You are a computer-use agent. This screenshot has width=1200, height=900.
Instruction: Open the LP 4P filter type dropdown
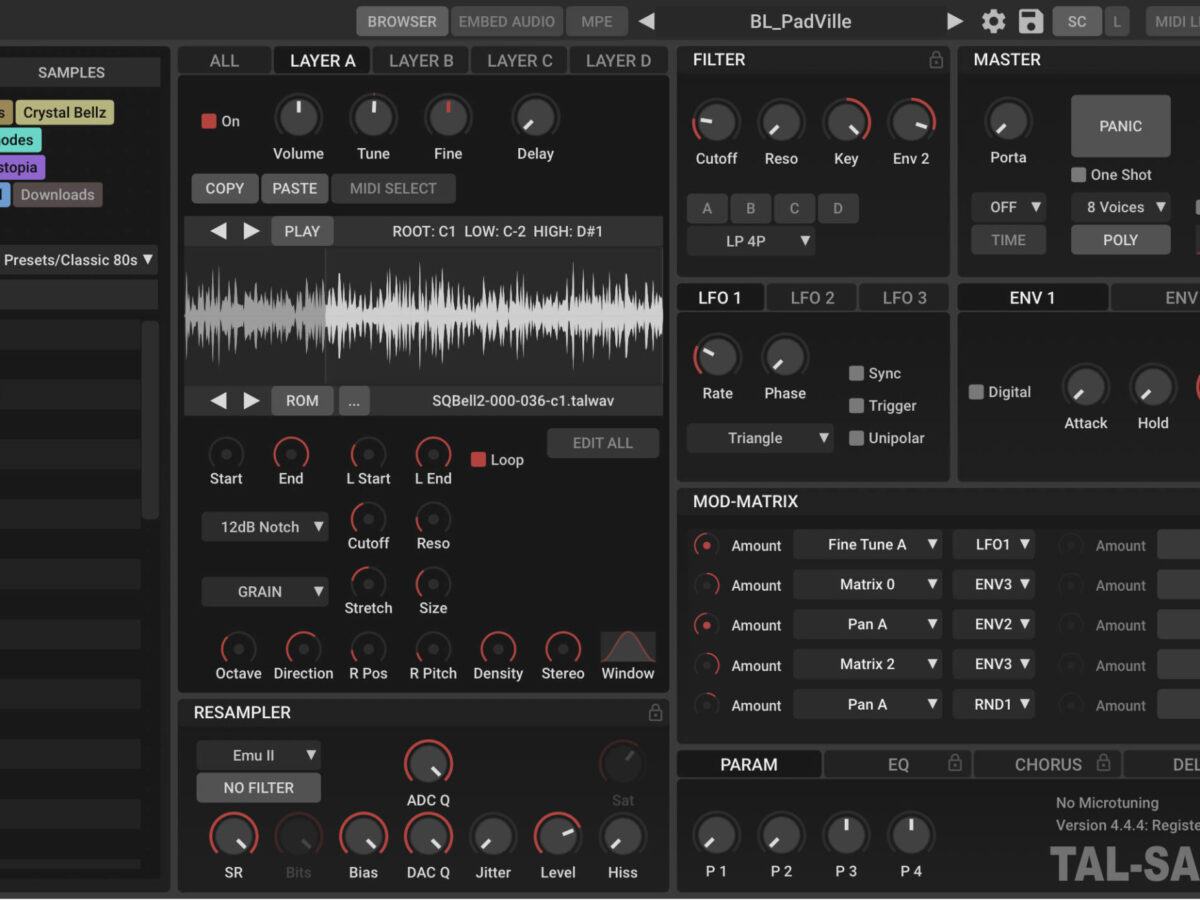pyautogui.click(x=750, y=241)
